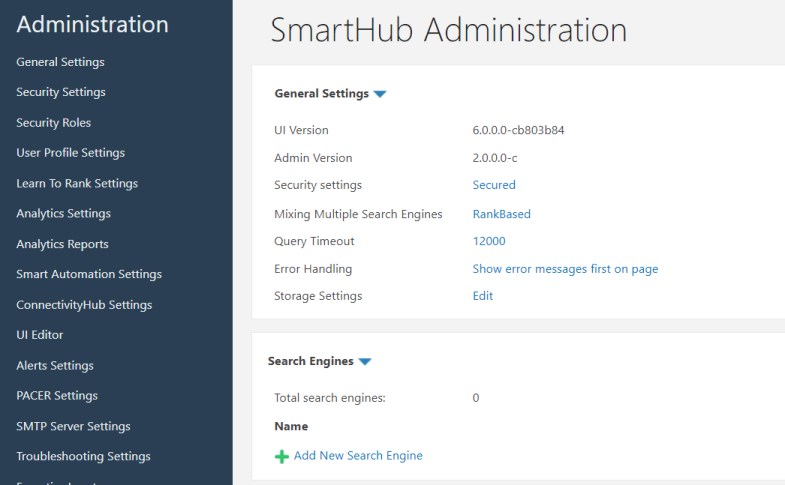Select Learn To Rank Settings
The height and width of the screenshot is (485, 785).
[77, 183]
